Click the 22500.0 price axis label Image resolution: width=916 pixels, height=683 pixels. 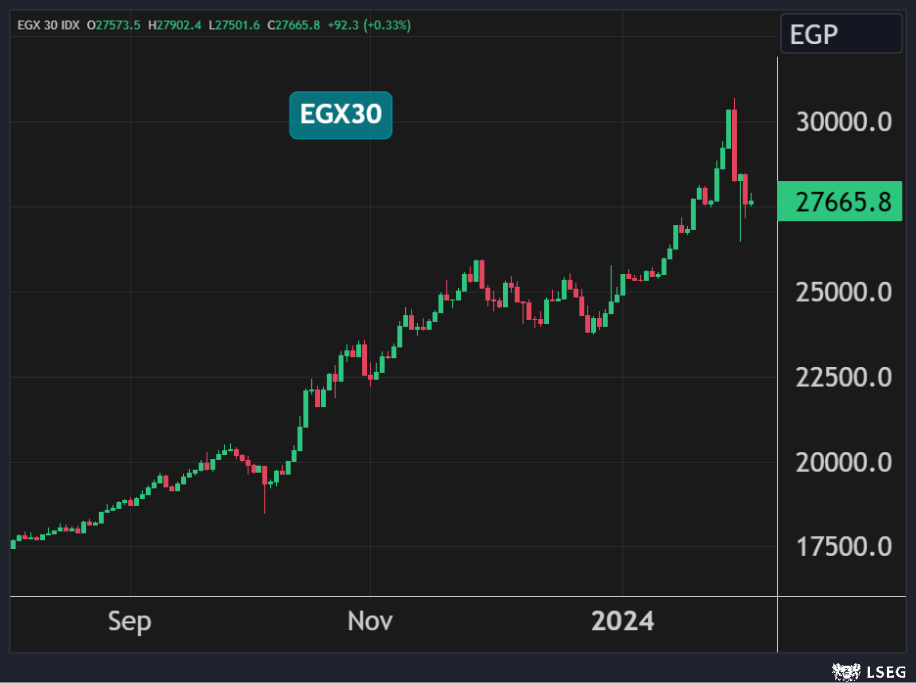pyautogui.click(x=843, y=377)
